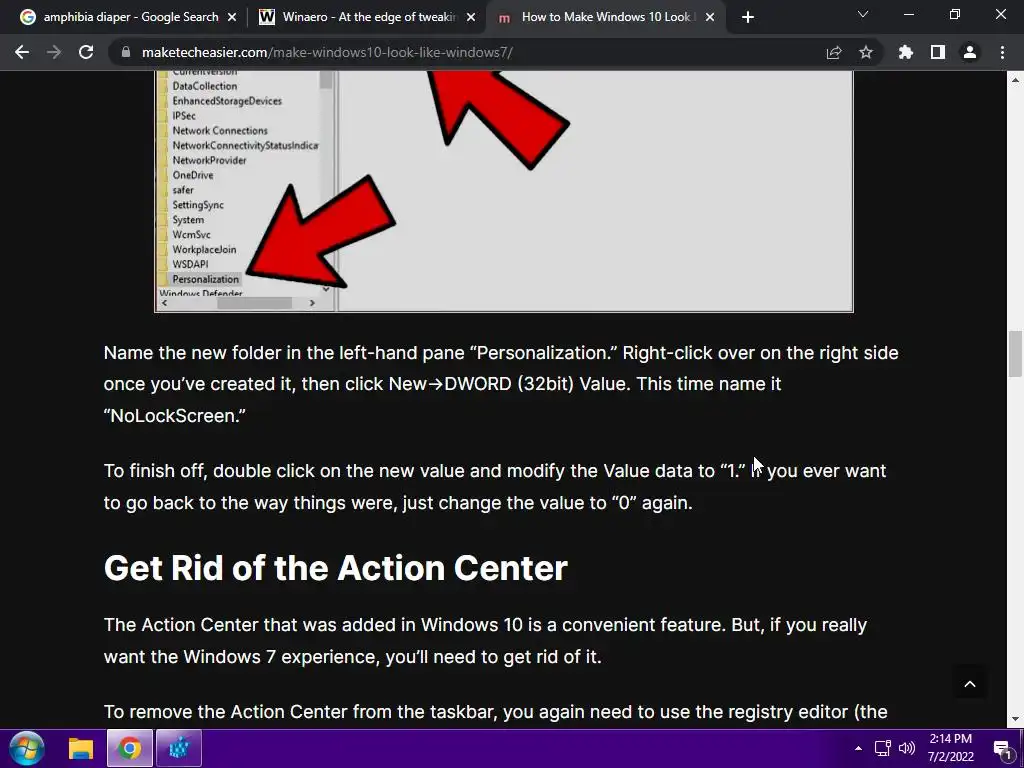Click the scroll-to-top arrow button
The height and width of the screenshot is (768, 1024).
970,684
